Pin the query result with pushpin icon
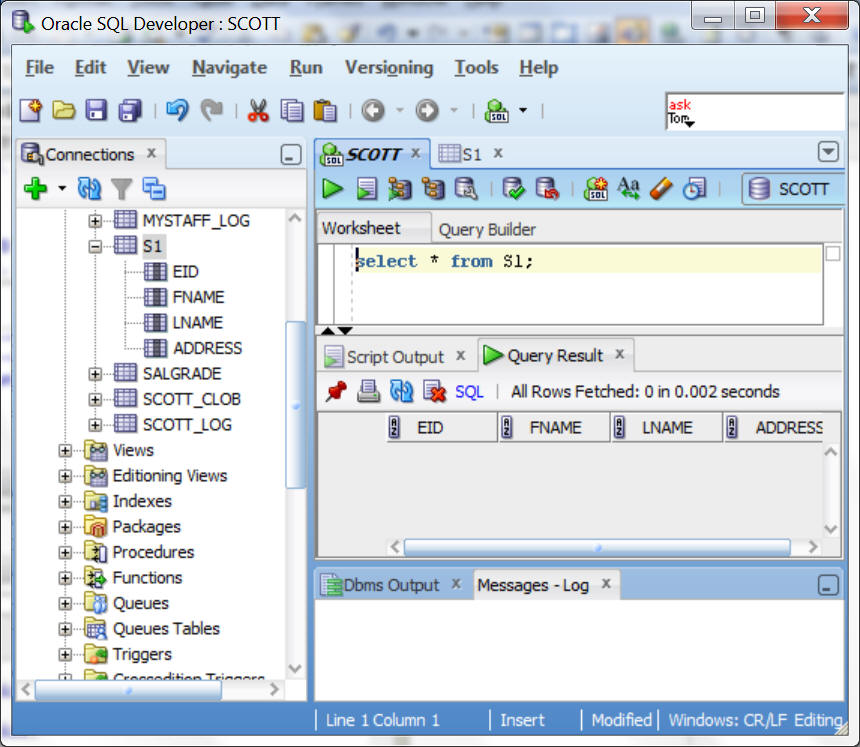Viewport: 860px width, 747px height. [x=336, y=392]
